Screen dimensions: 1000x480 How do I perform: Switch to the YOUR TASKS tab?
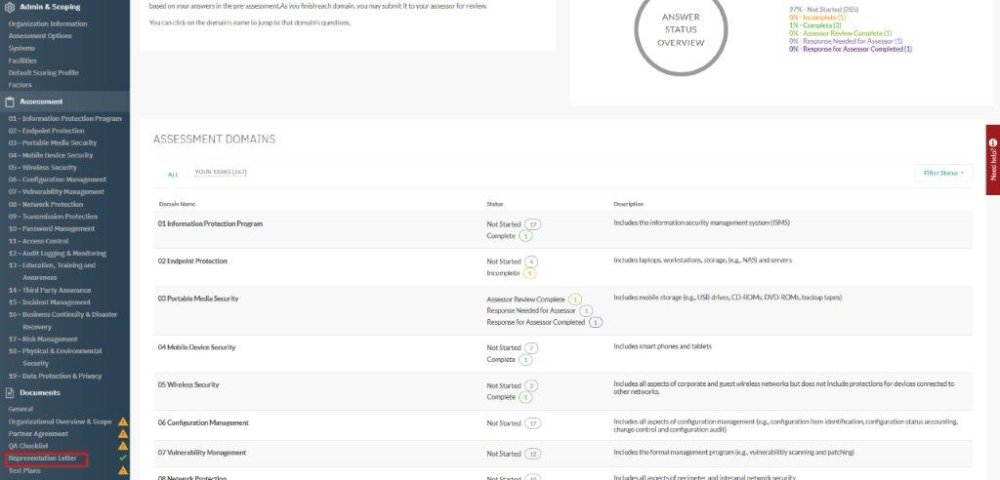click(221, 172)
